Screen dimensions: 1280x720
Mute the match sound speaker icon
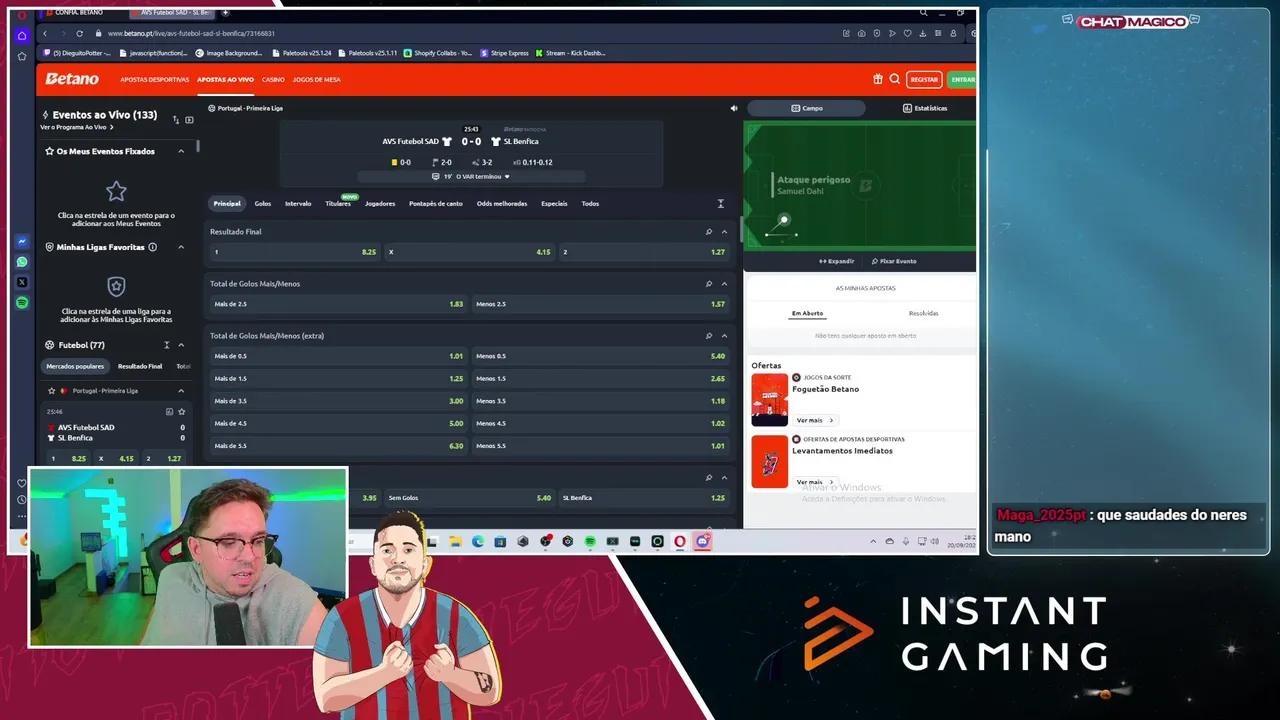(x=733, y=108)
